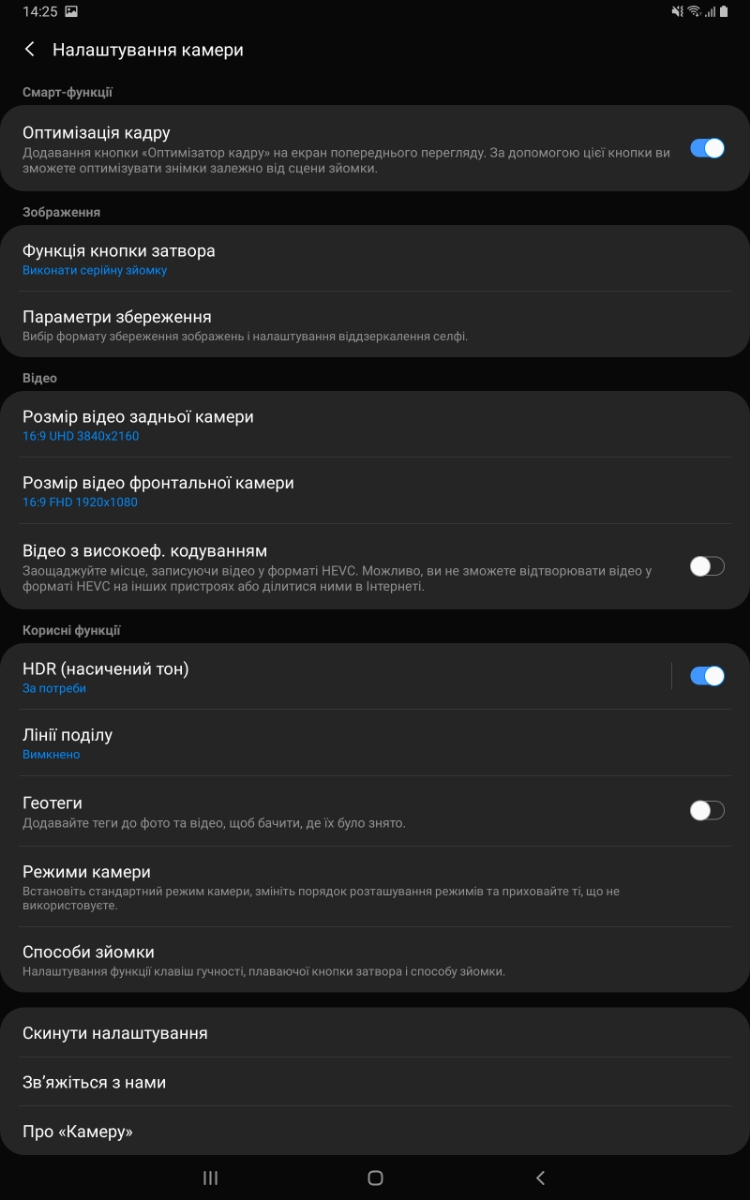Tap the battery status icon

coord(724,12)
